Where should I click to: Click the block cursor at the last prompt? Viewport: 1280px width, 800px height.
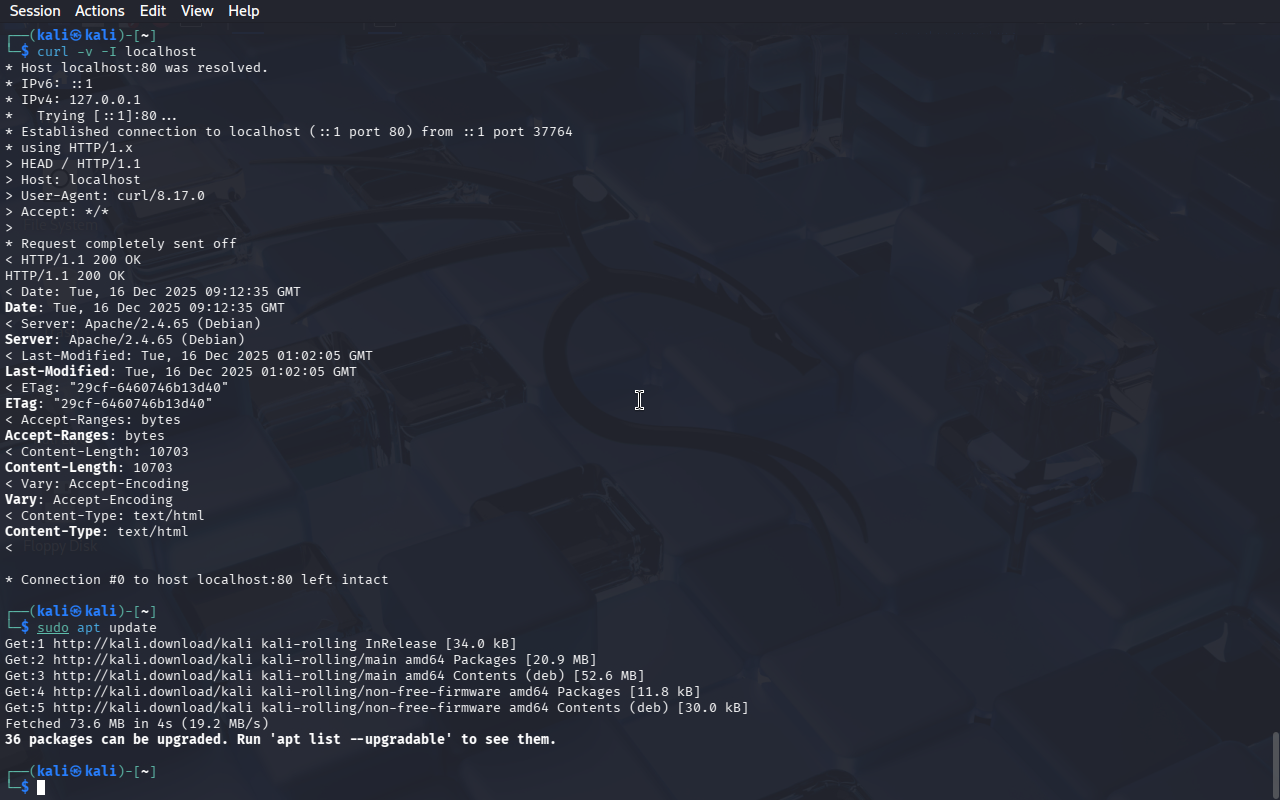41,788
